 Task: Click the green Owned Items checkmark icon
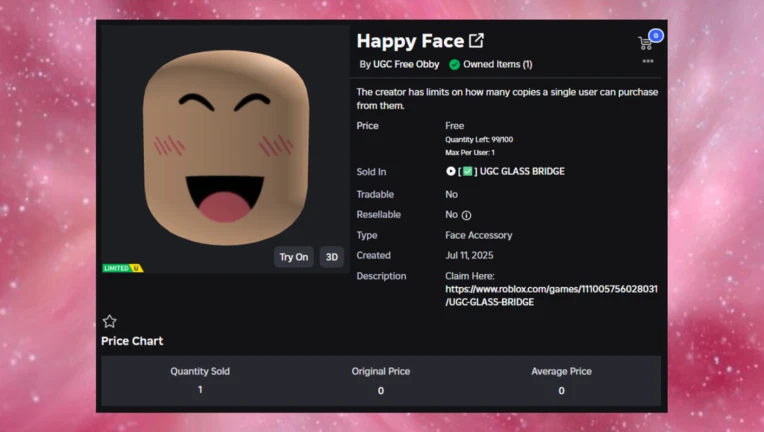coord(454,64)
